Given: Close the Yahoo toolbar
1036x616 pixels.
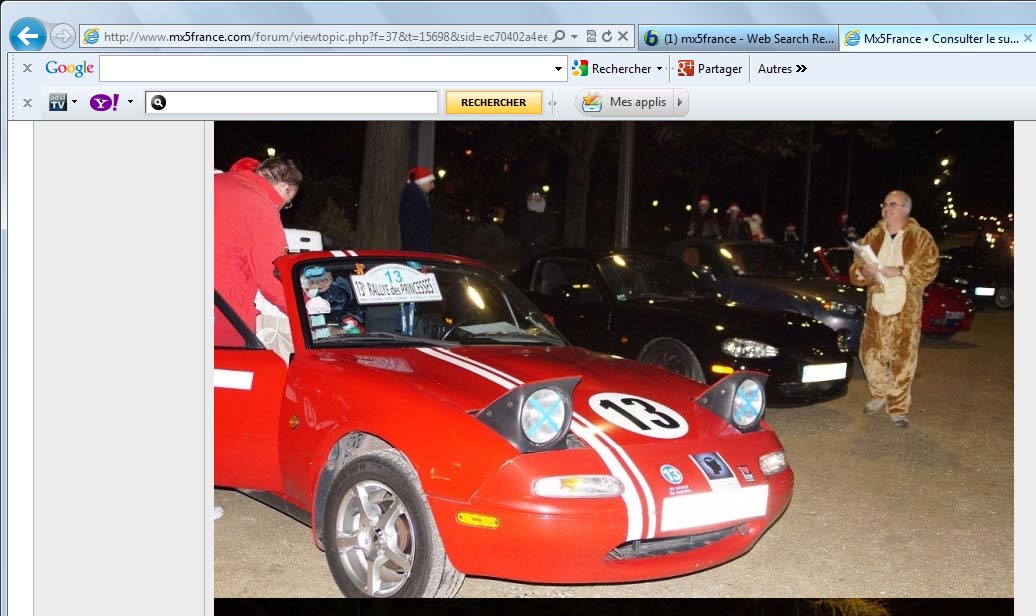Looking at the screenshot, I should [x=27, y=102].
